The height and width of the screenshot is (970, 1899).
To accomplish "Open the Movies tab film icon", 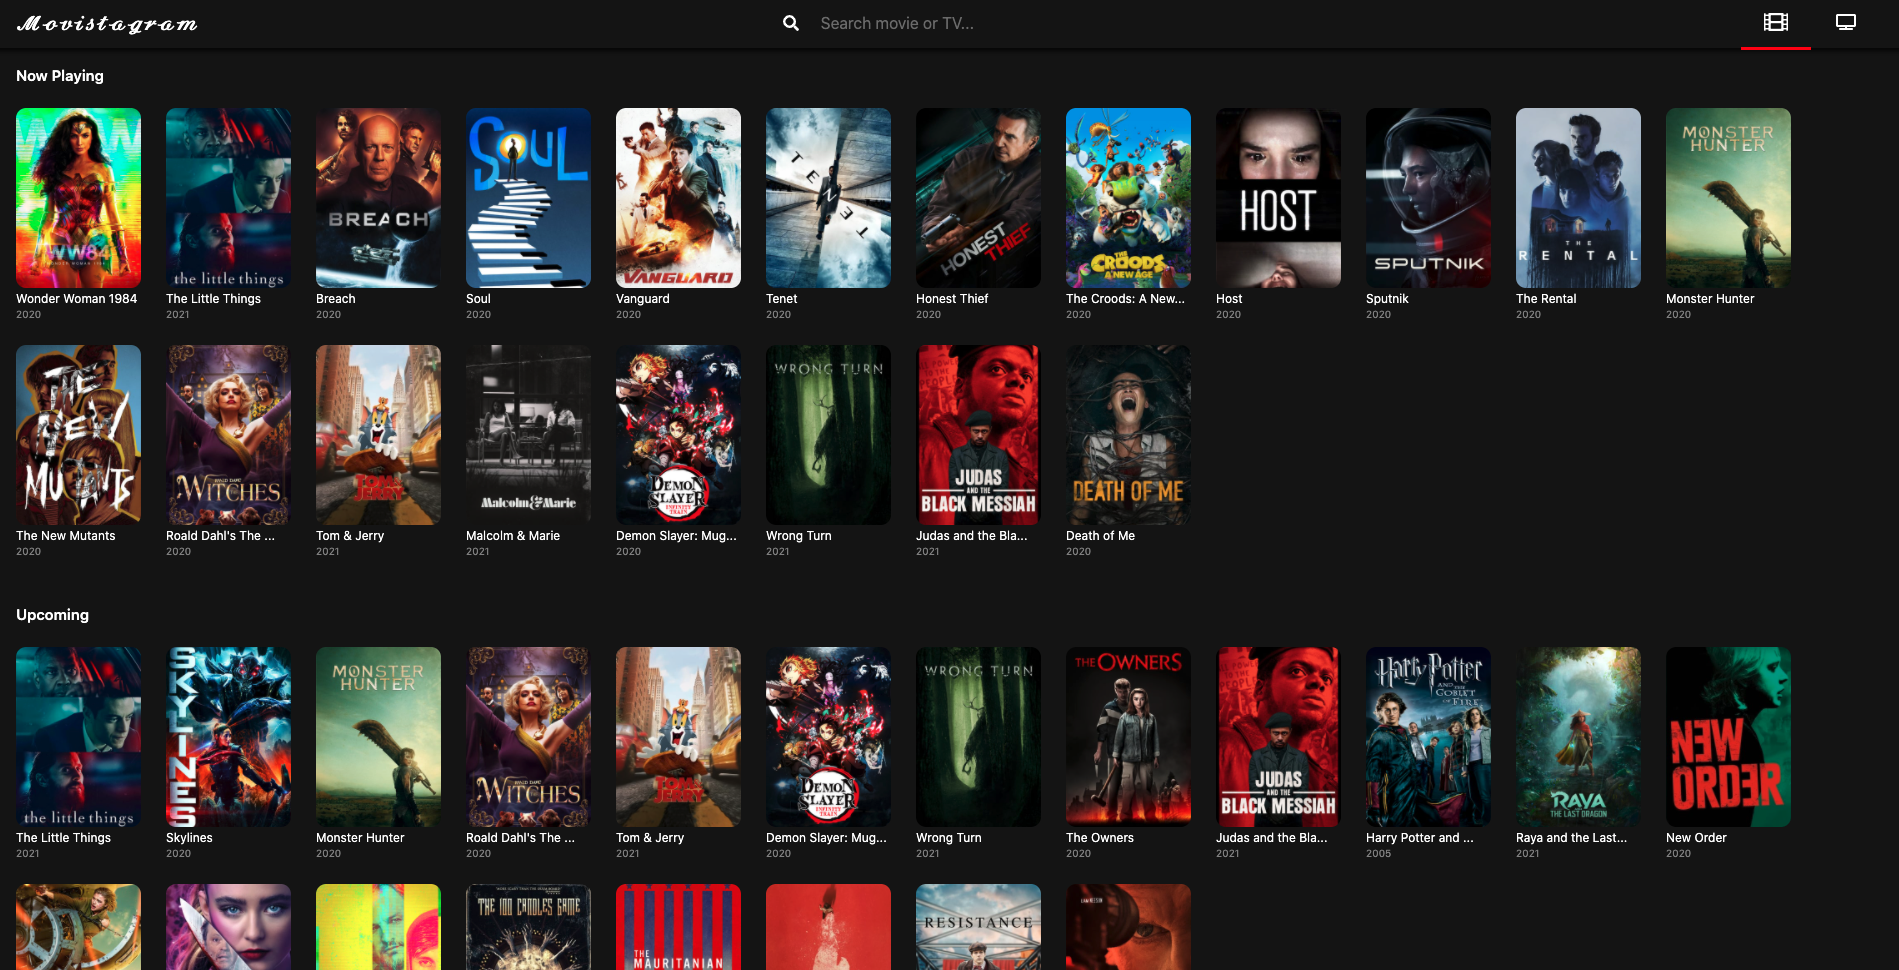I will (1776, 22).
